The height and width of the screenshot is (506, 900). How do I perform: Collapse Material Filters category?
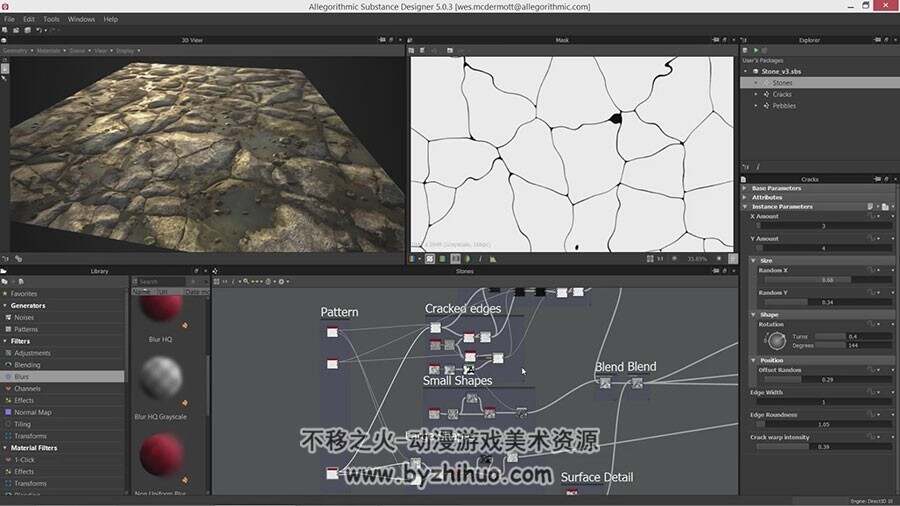click(x=5, y=448)
